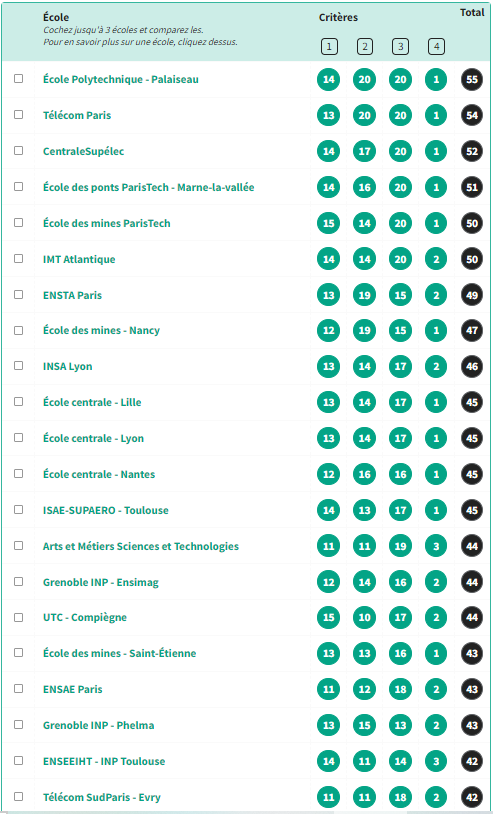Enable checkbox for Grenoble INP - Ensimag
This screenshot has width=493, height=814.
point(19,581)
